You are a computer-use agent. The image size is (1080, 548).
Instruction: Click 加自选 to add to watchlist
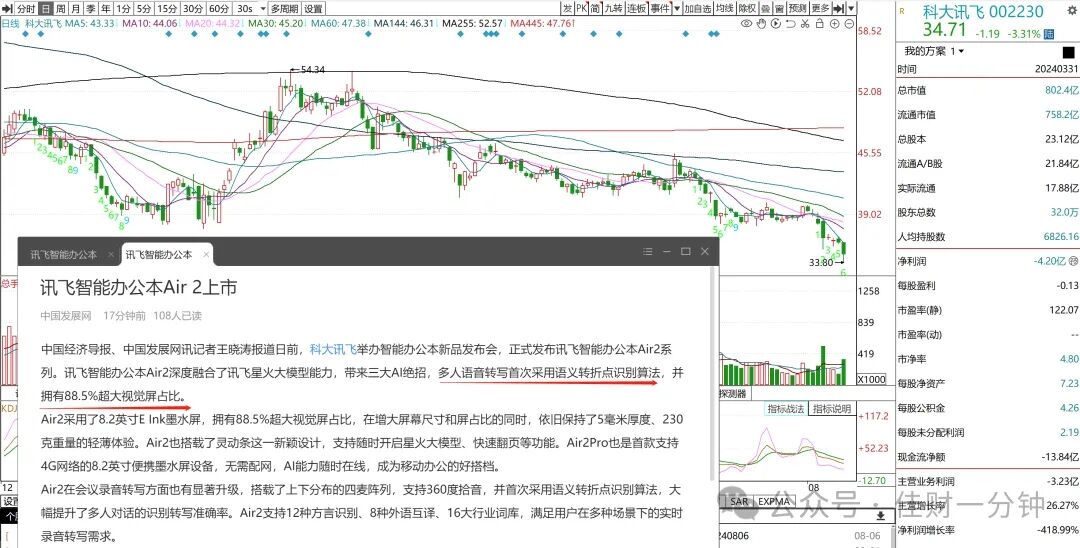pos(698,9)
